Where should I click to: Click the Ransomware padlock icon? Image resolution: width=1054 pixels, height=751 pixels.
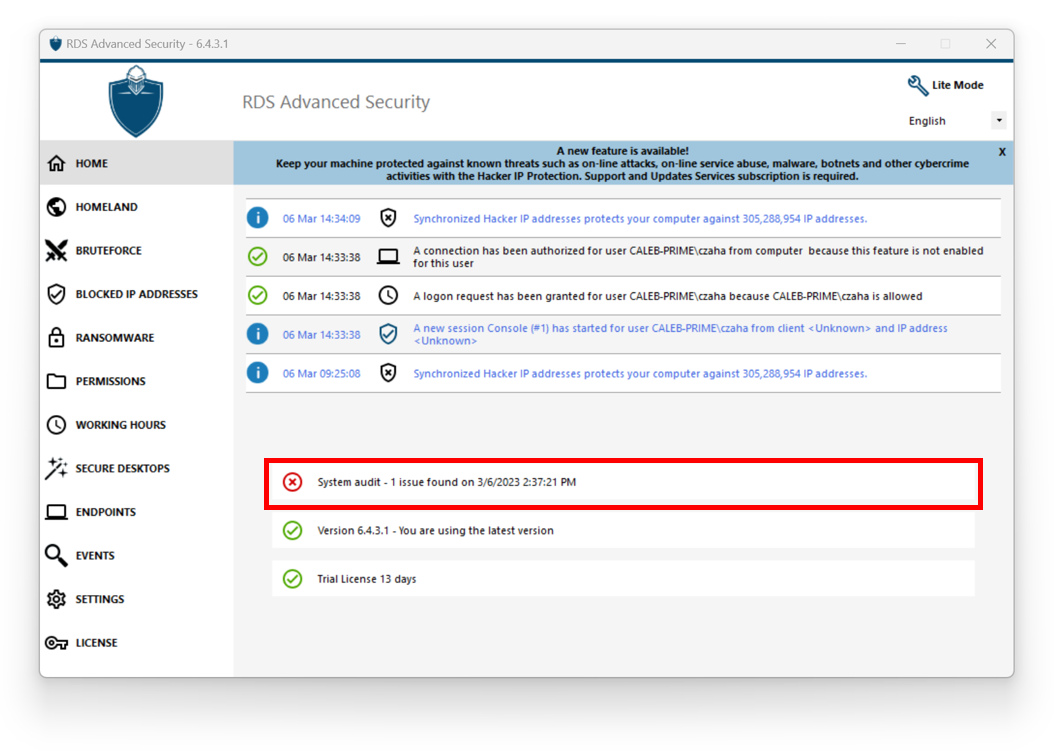coord(56,338)
